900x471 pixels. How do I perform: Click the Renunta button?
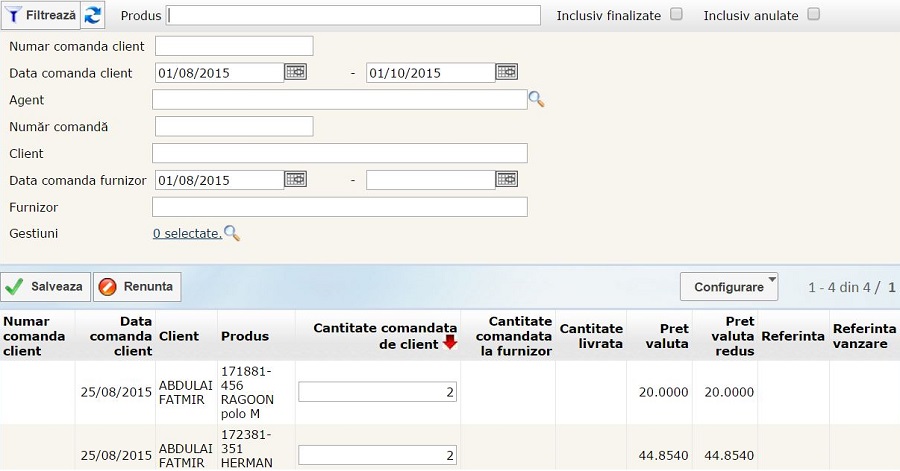(137, 287)
